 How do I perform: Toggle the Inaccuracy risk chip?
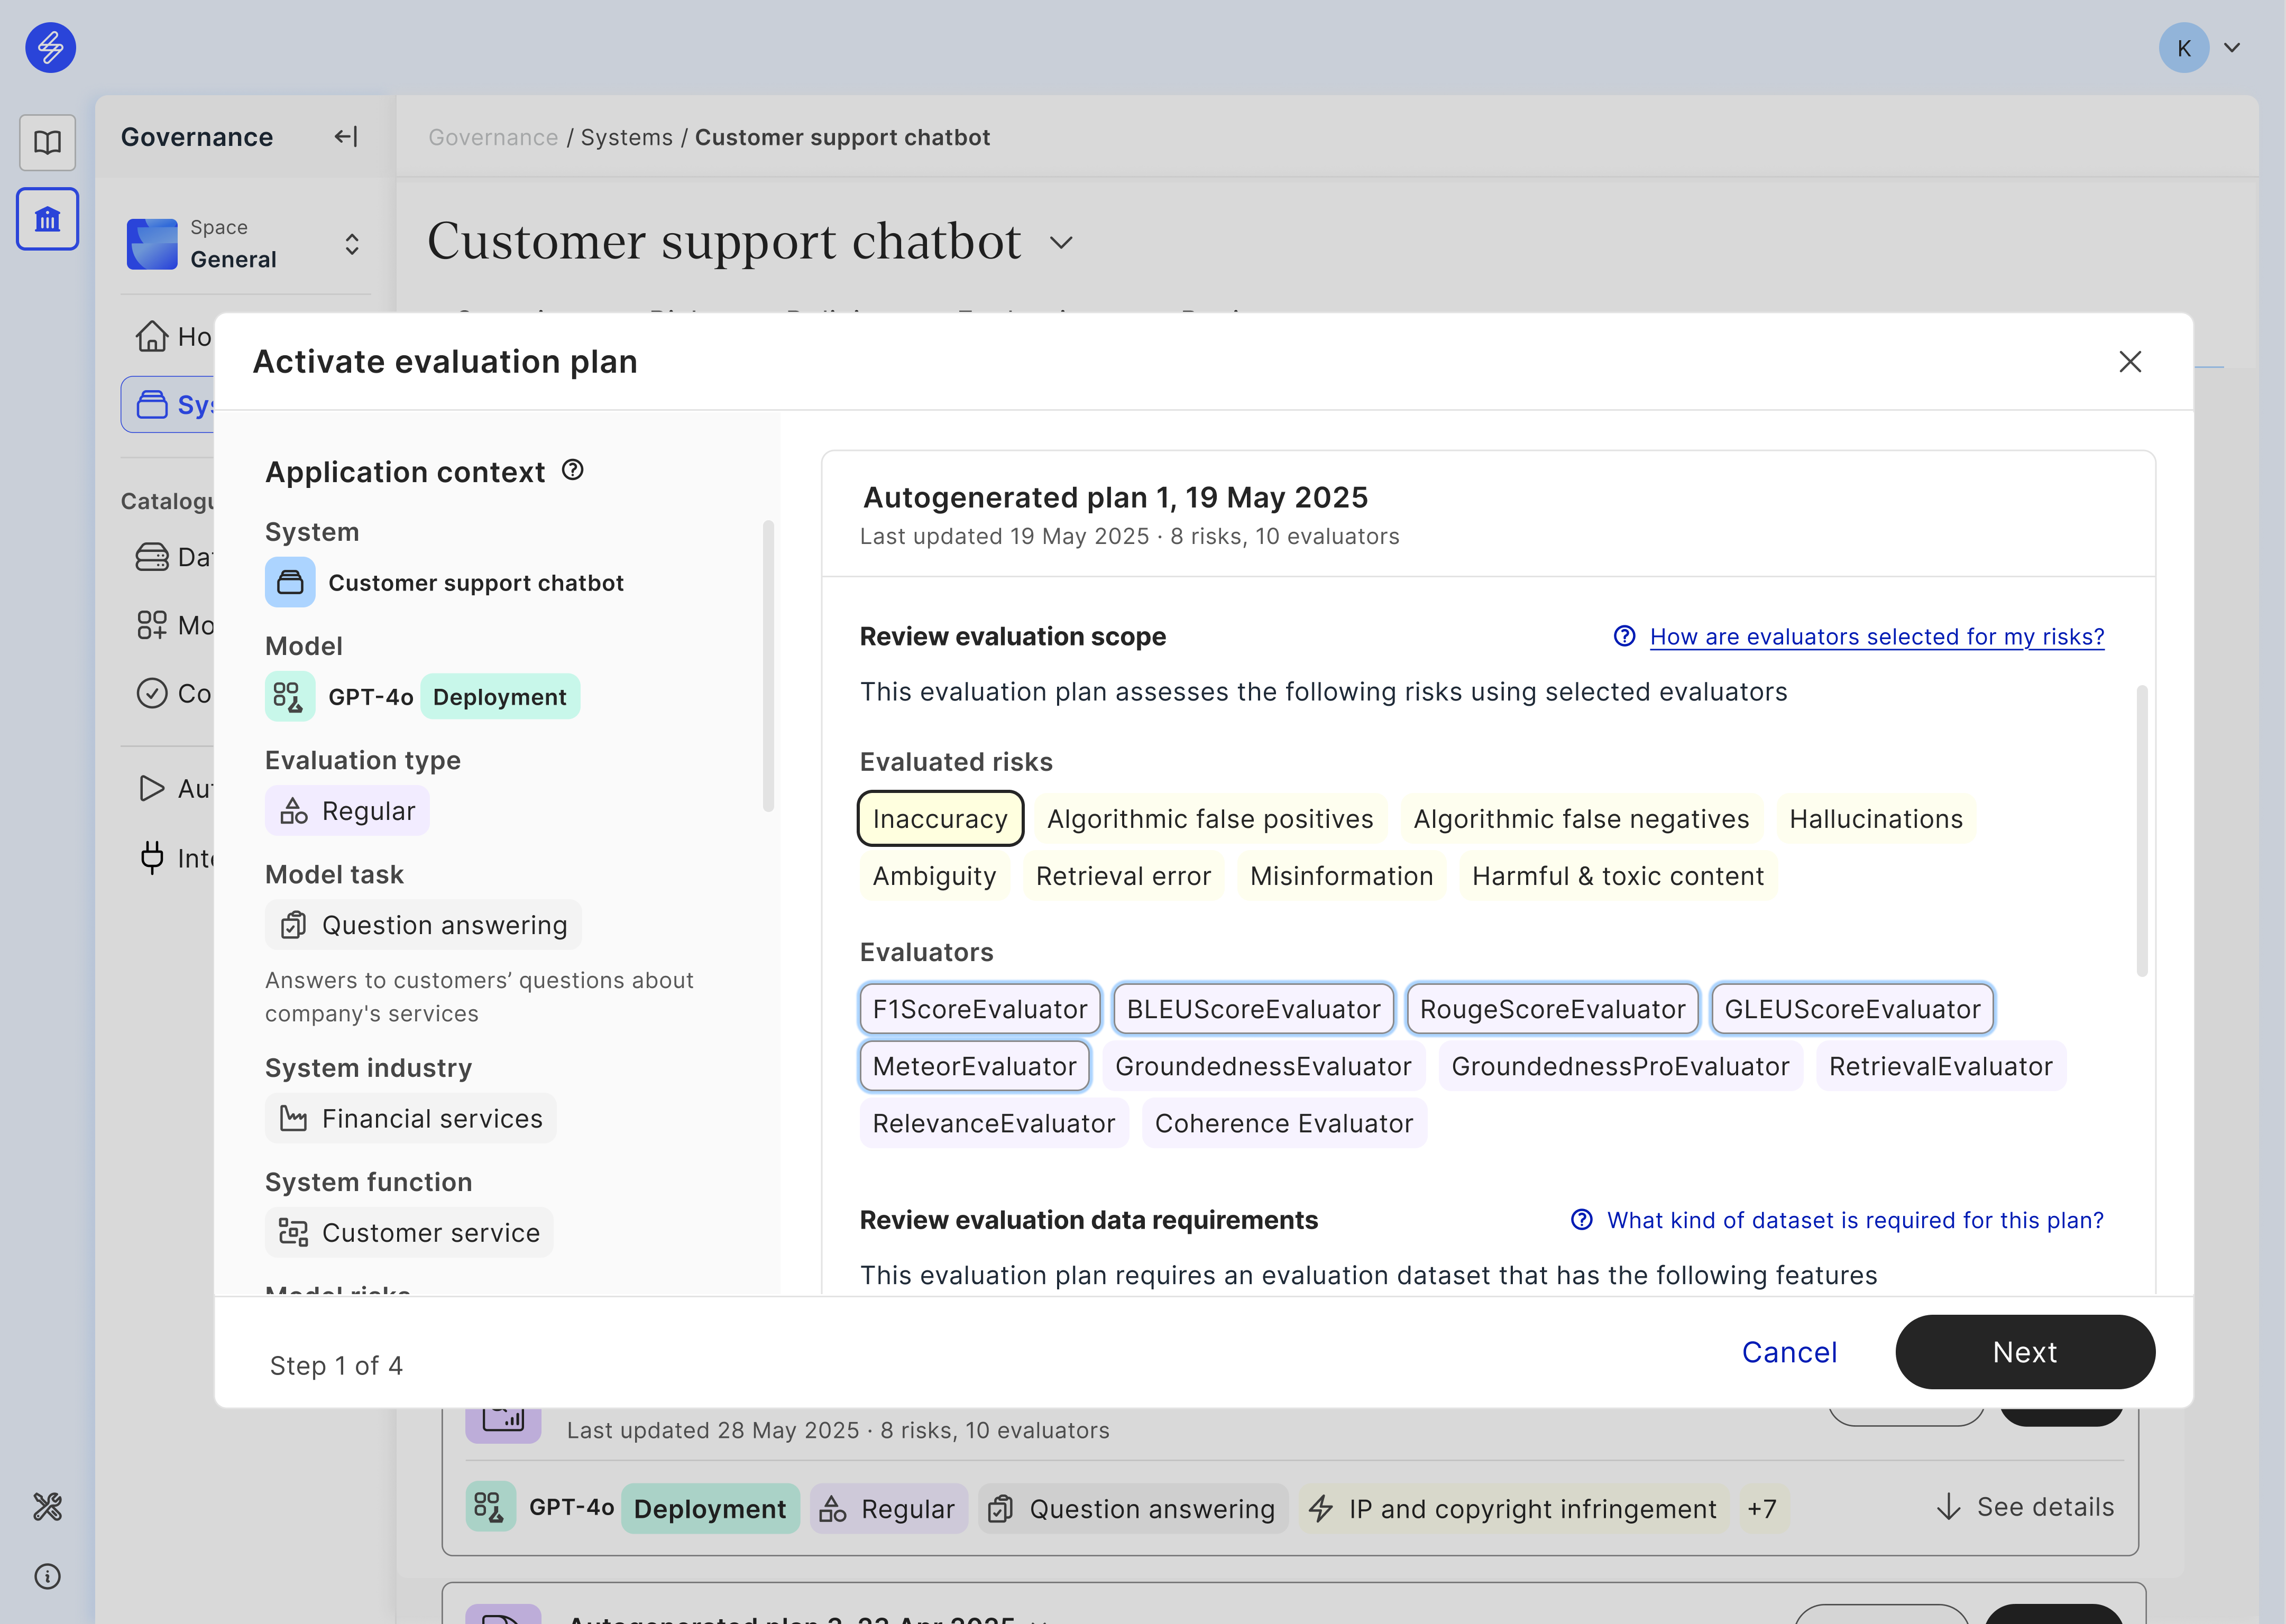pos(939,819)
